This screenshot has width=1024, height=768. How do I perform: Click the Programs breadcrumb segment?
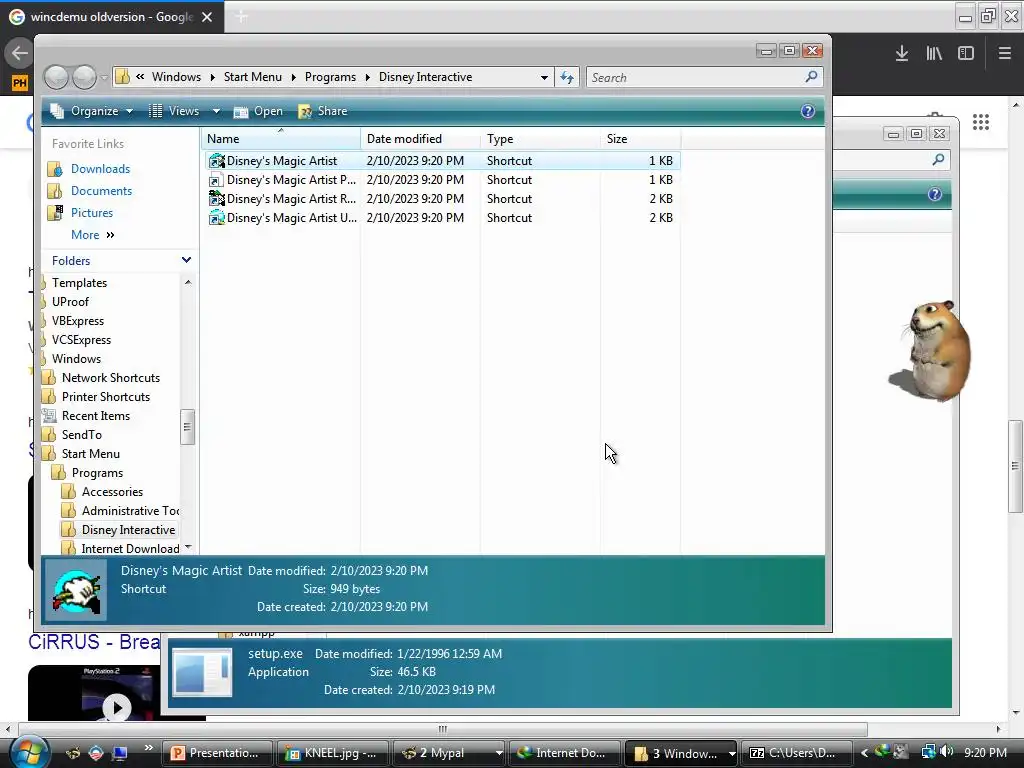point(330,77)
